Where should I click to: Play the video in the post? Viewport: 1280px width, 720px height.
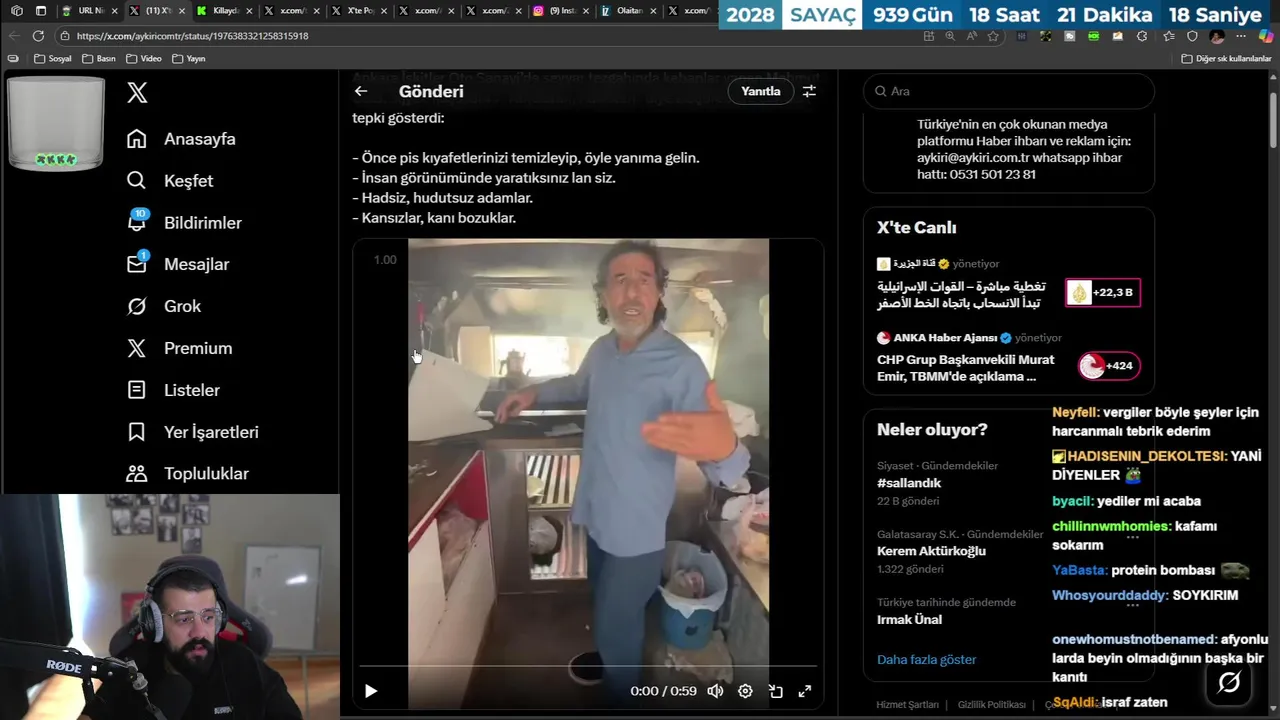coord(371,691)
